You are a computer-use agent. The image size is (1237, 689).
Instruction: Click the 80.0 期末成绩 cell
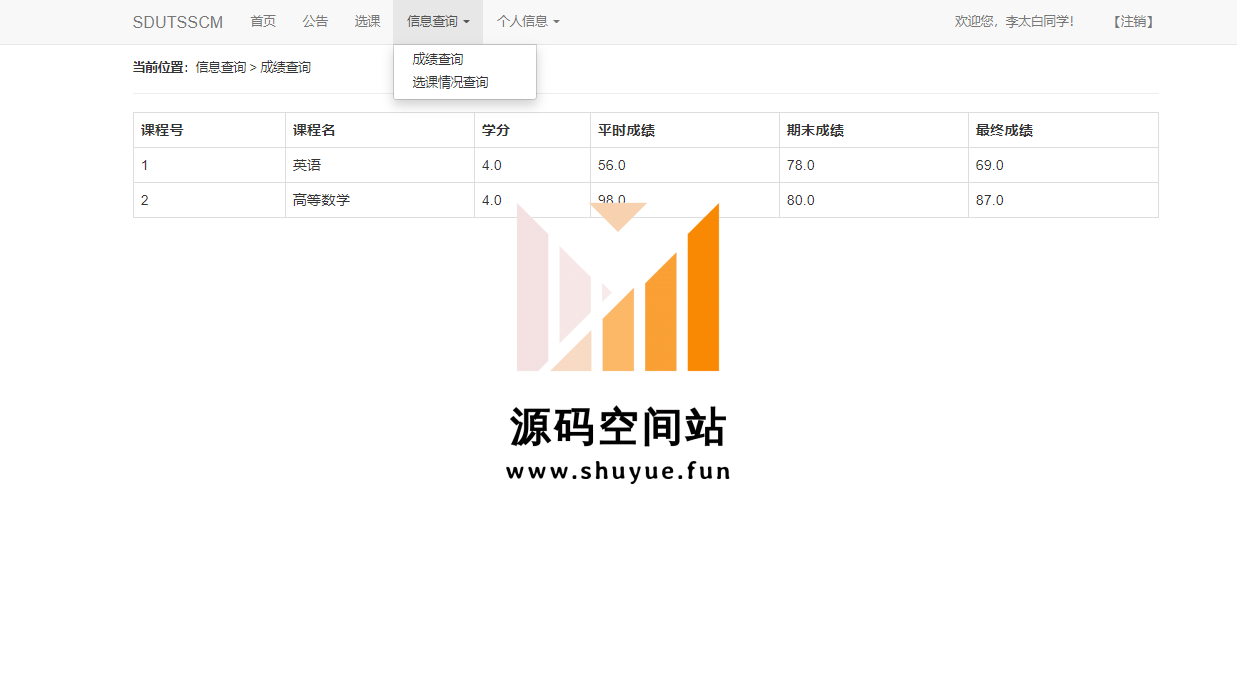tap(874, 200)
